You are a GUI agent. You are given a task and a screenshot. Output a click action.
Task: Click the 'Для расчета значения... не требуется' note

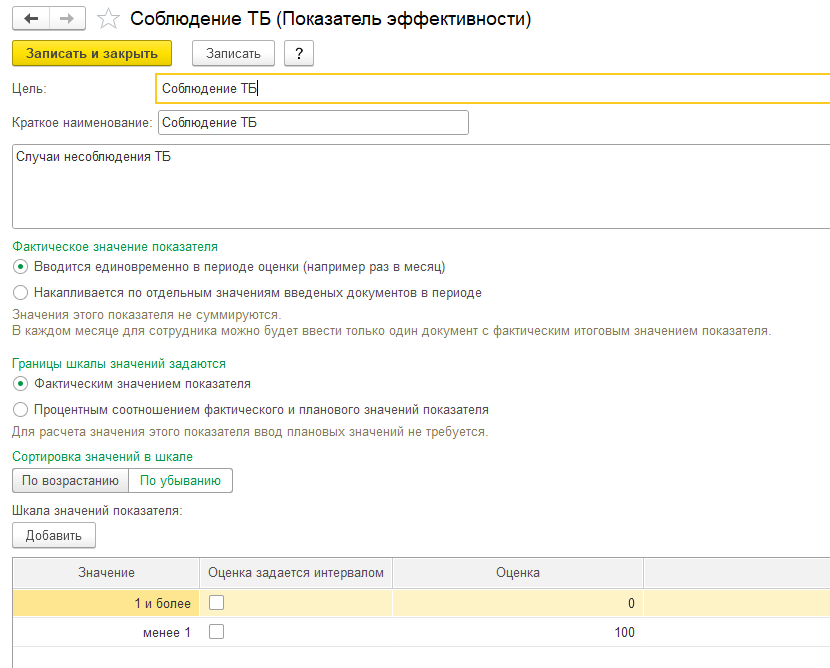pyautogui.click(x=250, y=432)
